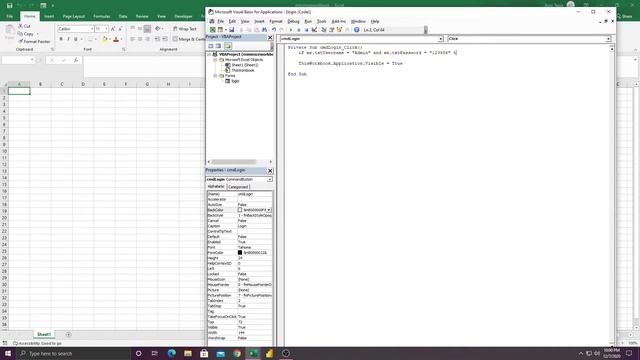This screenshot has width=640, height=360.
Task: Click View Object icon in Project pane
Action: point(218,46)
